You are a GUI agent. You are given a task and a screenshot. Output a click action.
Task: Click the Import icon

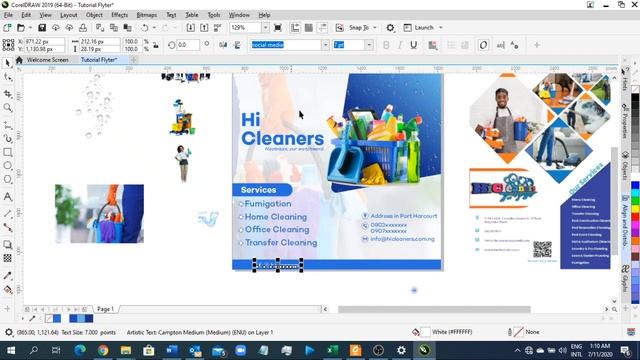pos(191,28)
